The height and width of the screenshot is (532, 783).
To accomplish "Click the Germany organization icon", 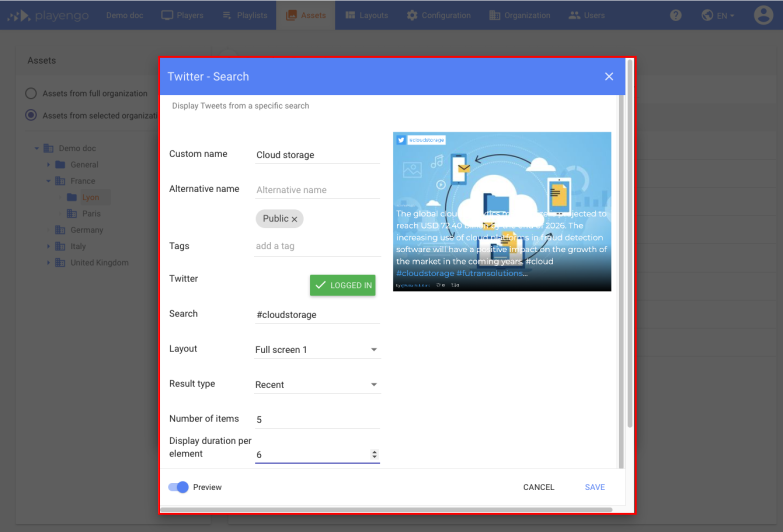I will 60,230.
